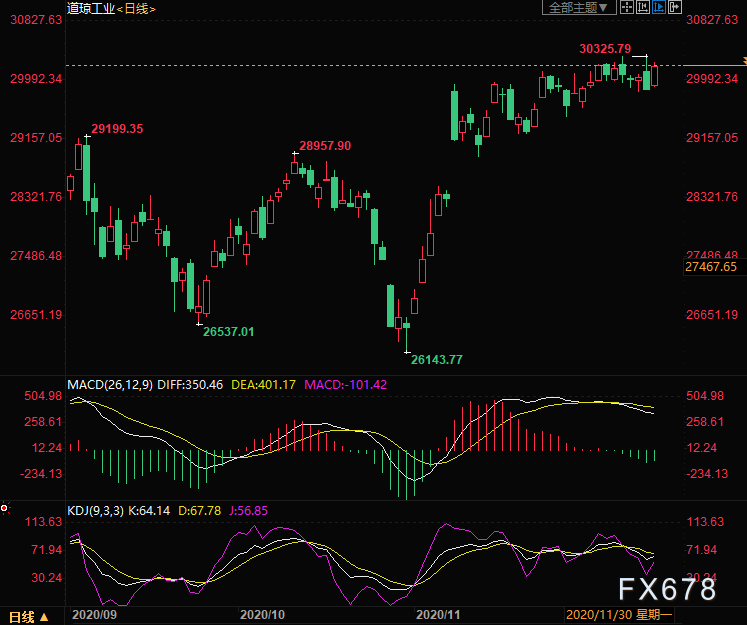Viewport: 747px width, 625px height.
Task: Click the 29199.35 peak price label
Action: pos(117,129)
